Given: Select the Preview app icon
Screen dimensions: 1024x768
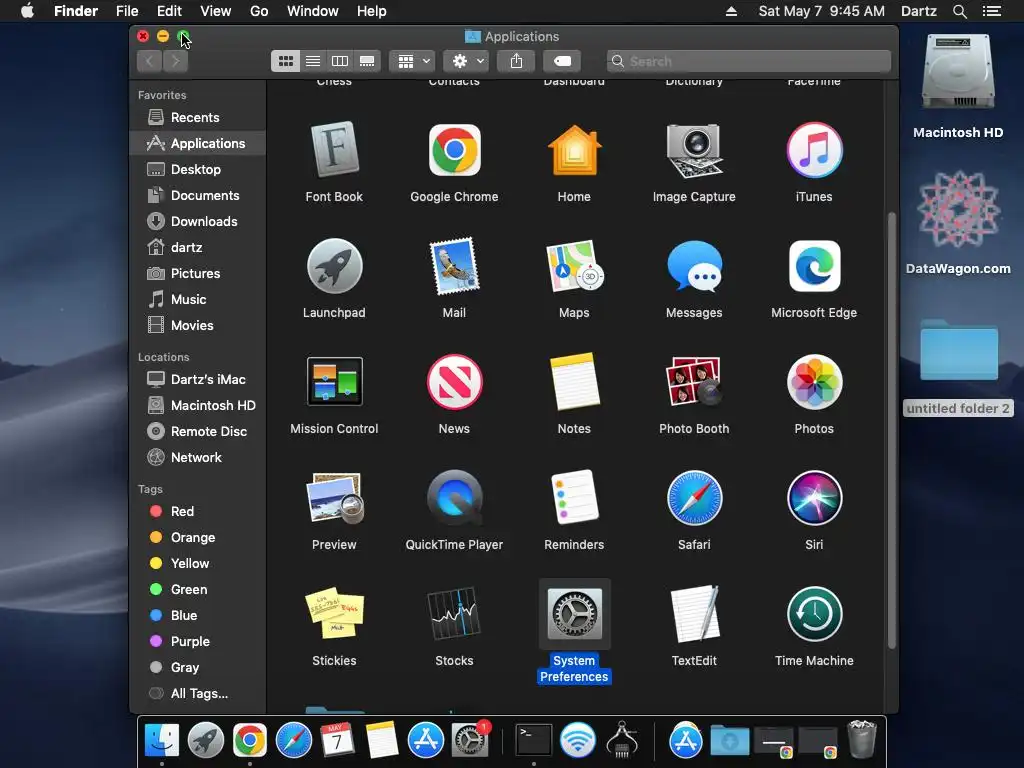Looking at the screenshot, I should 334,498.
